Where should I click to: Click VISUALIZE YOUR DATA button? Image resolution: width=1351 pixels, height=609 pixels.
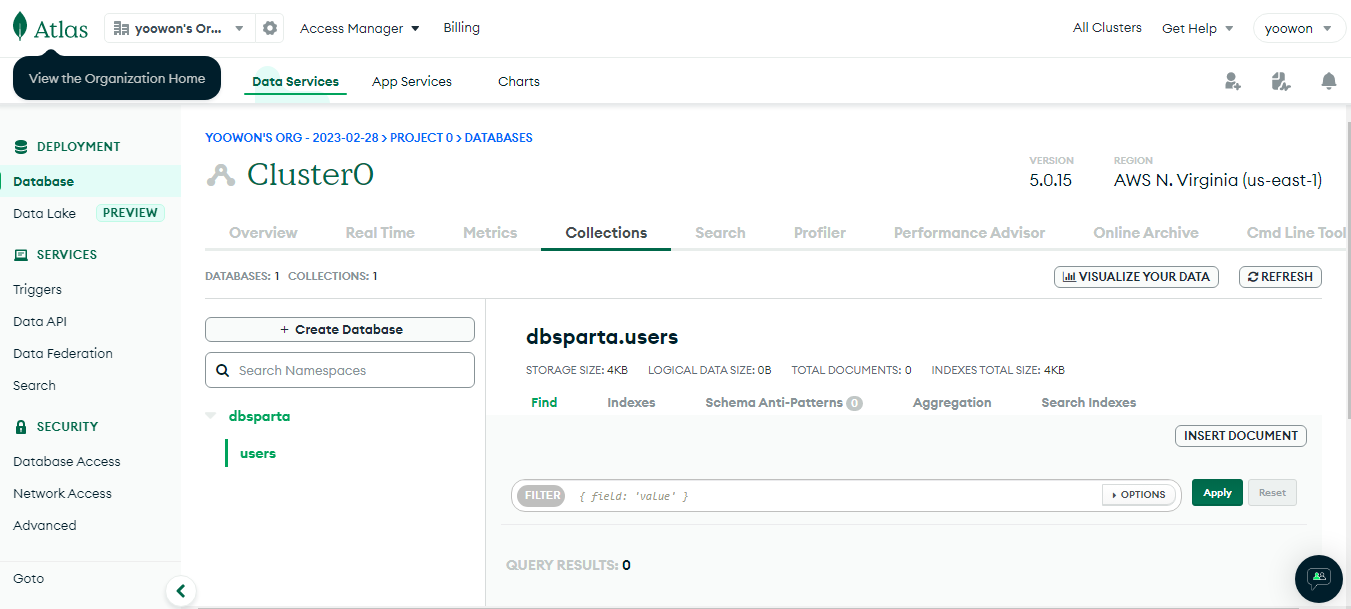[x=1136, y=277]
